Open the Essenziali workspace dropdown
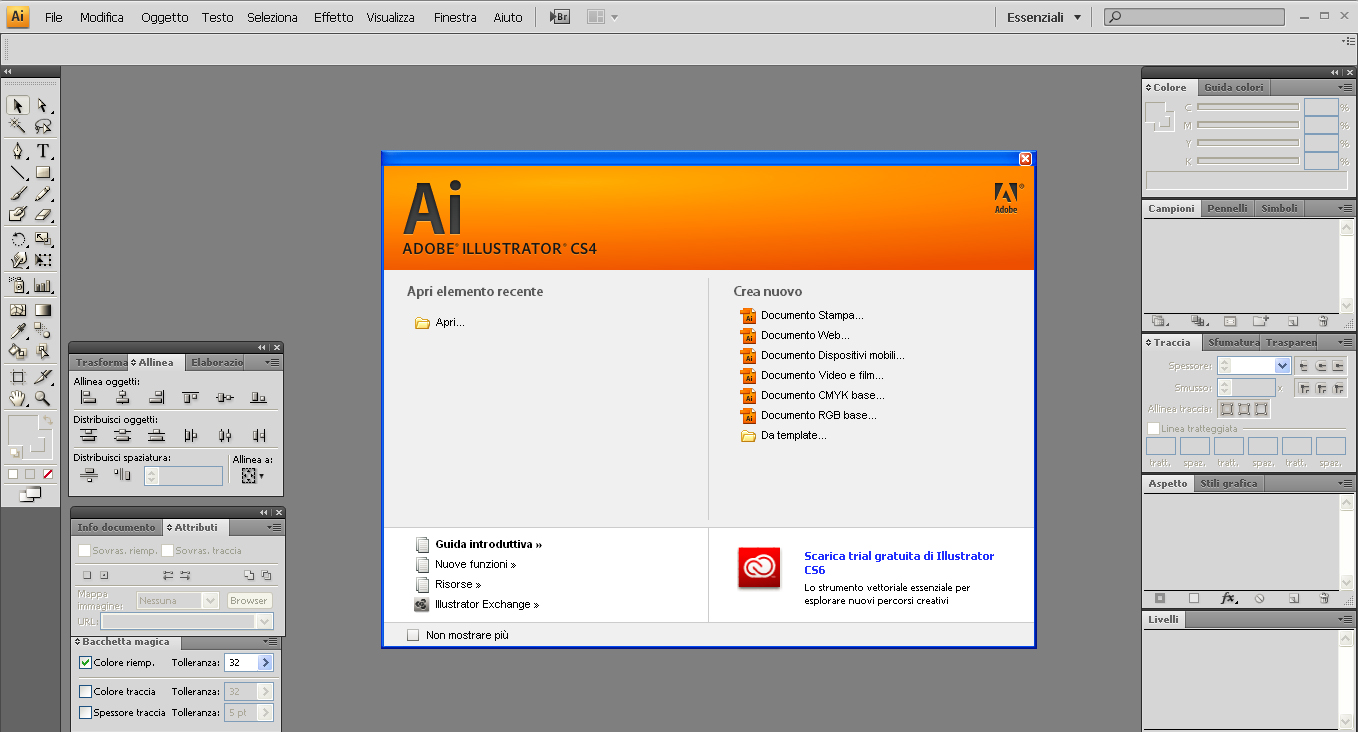The height and width of the screenshot is (732, 1358). pyautogui.click(x=1043, y=17)
